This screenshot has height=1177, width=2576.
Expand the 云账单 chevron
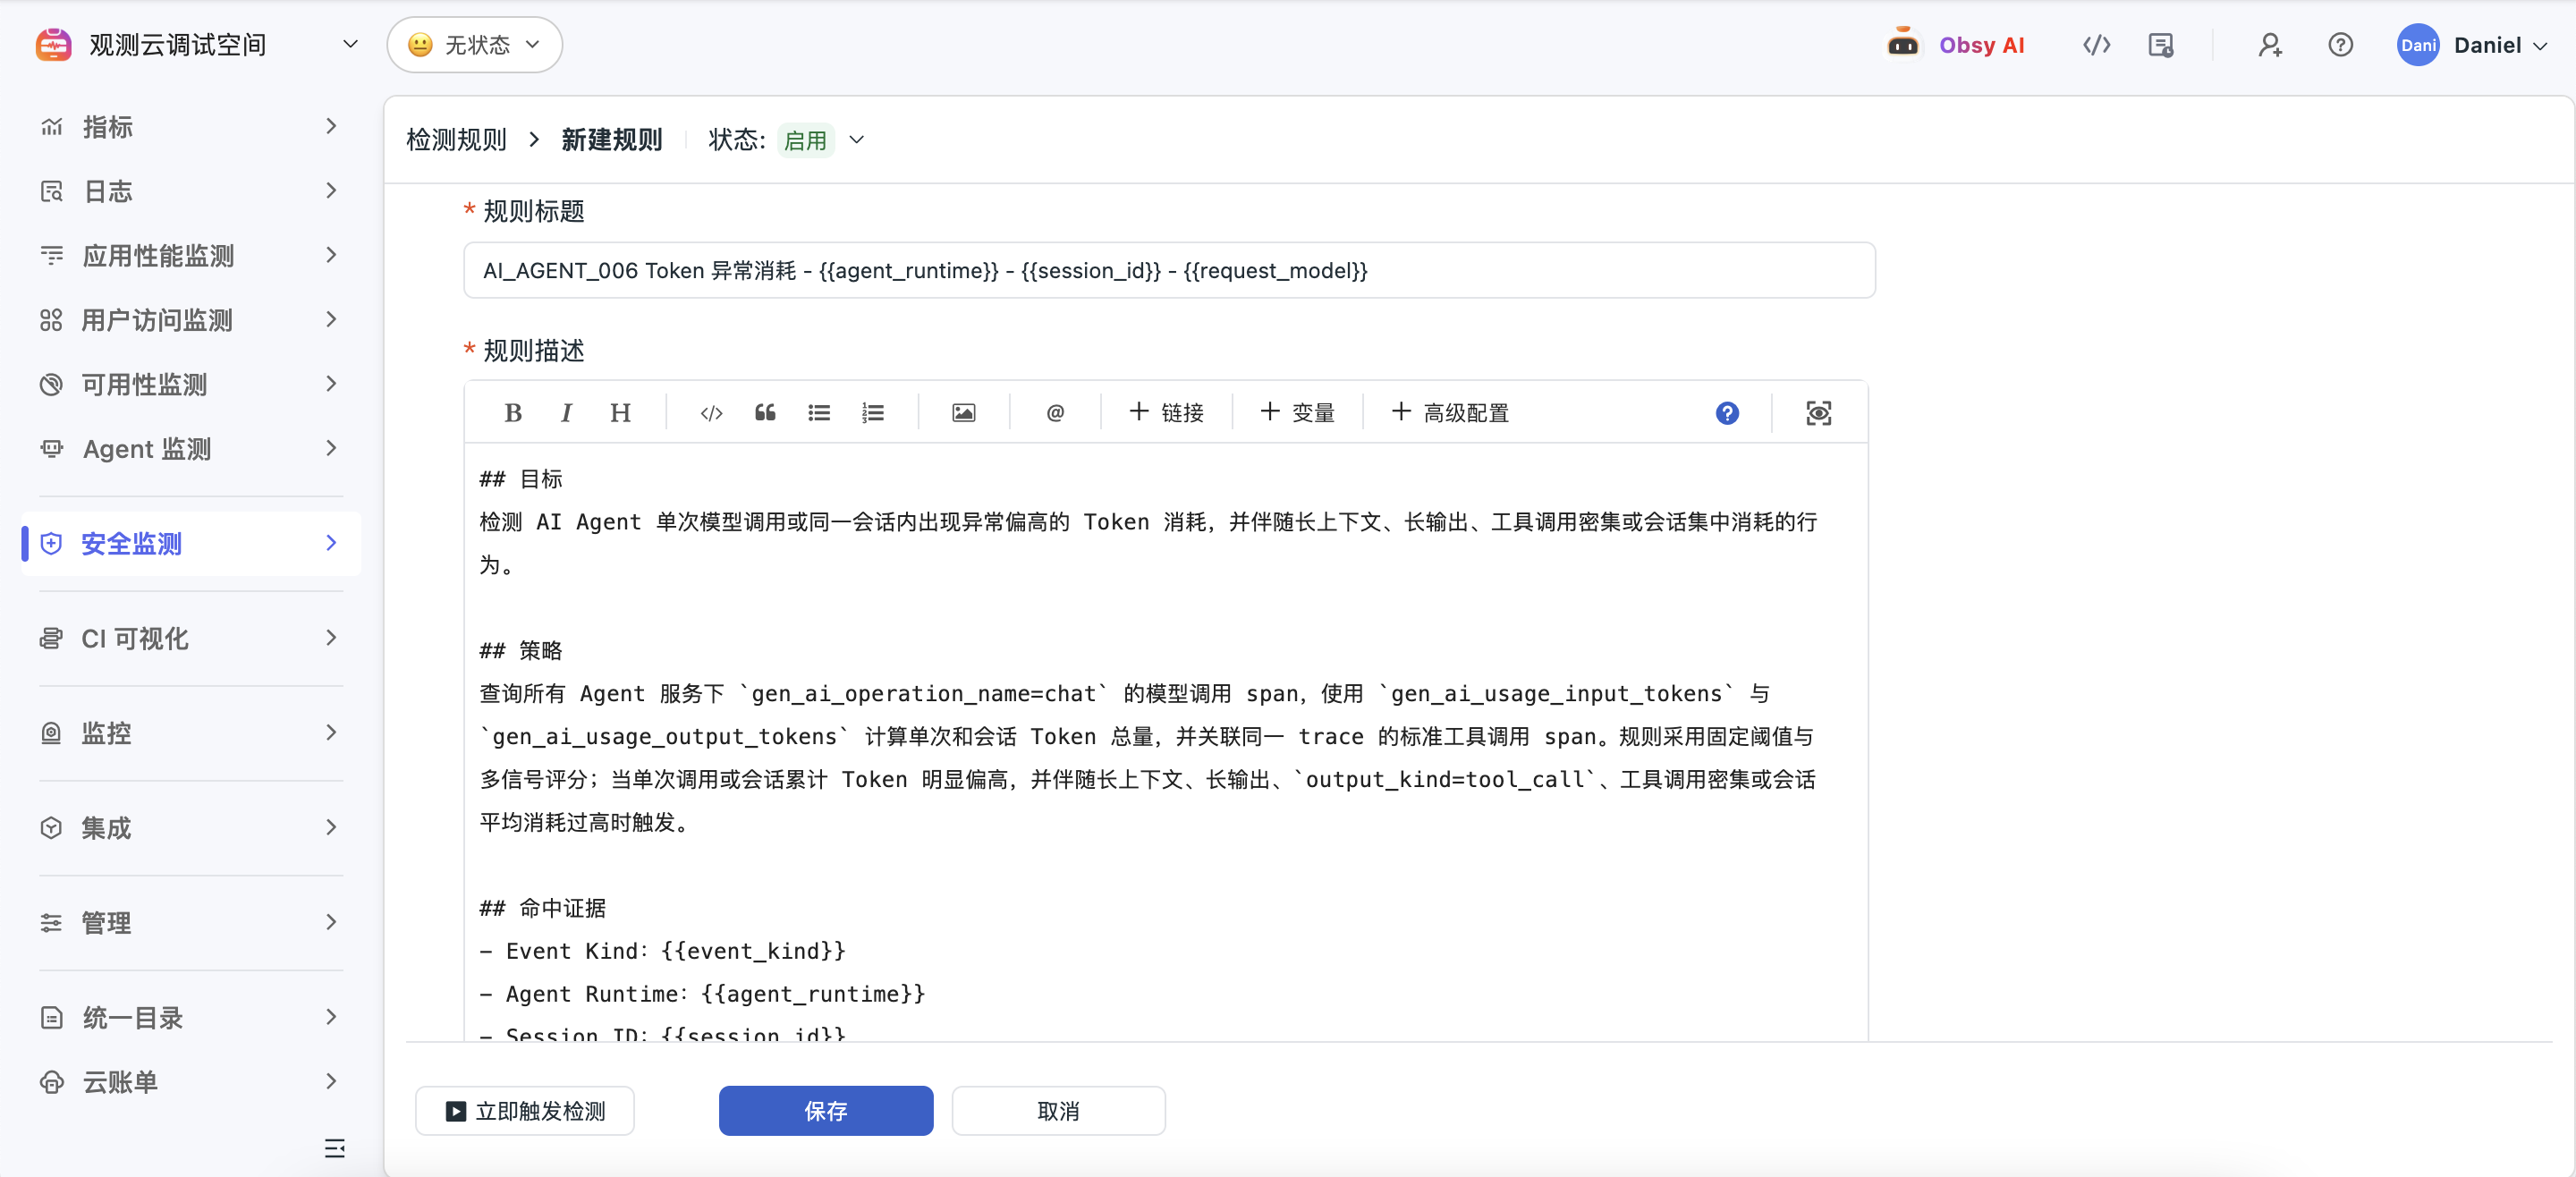click(x=331, y=1081)
